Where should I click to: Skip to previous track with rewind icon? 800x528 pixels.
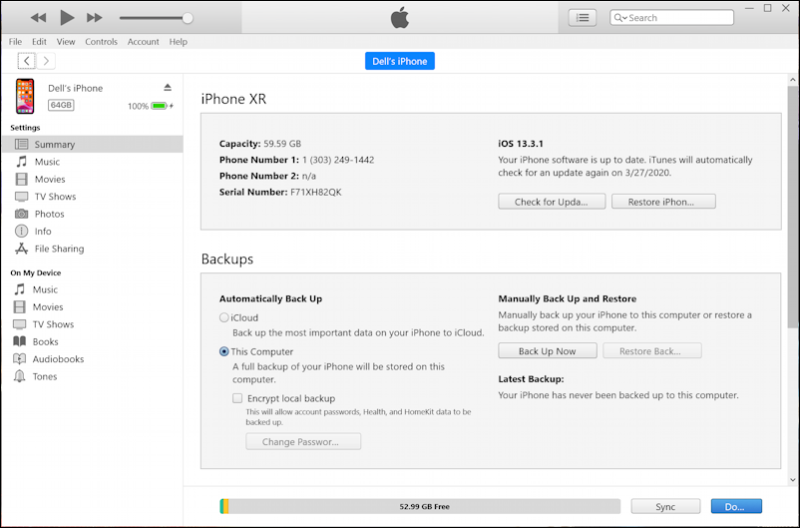pos(38,18)
